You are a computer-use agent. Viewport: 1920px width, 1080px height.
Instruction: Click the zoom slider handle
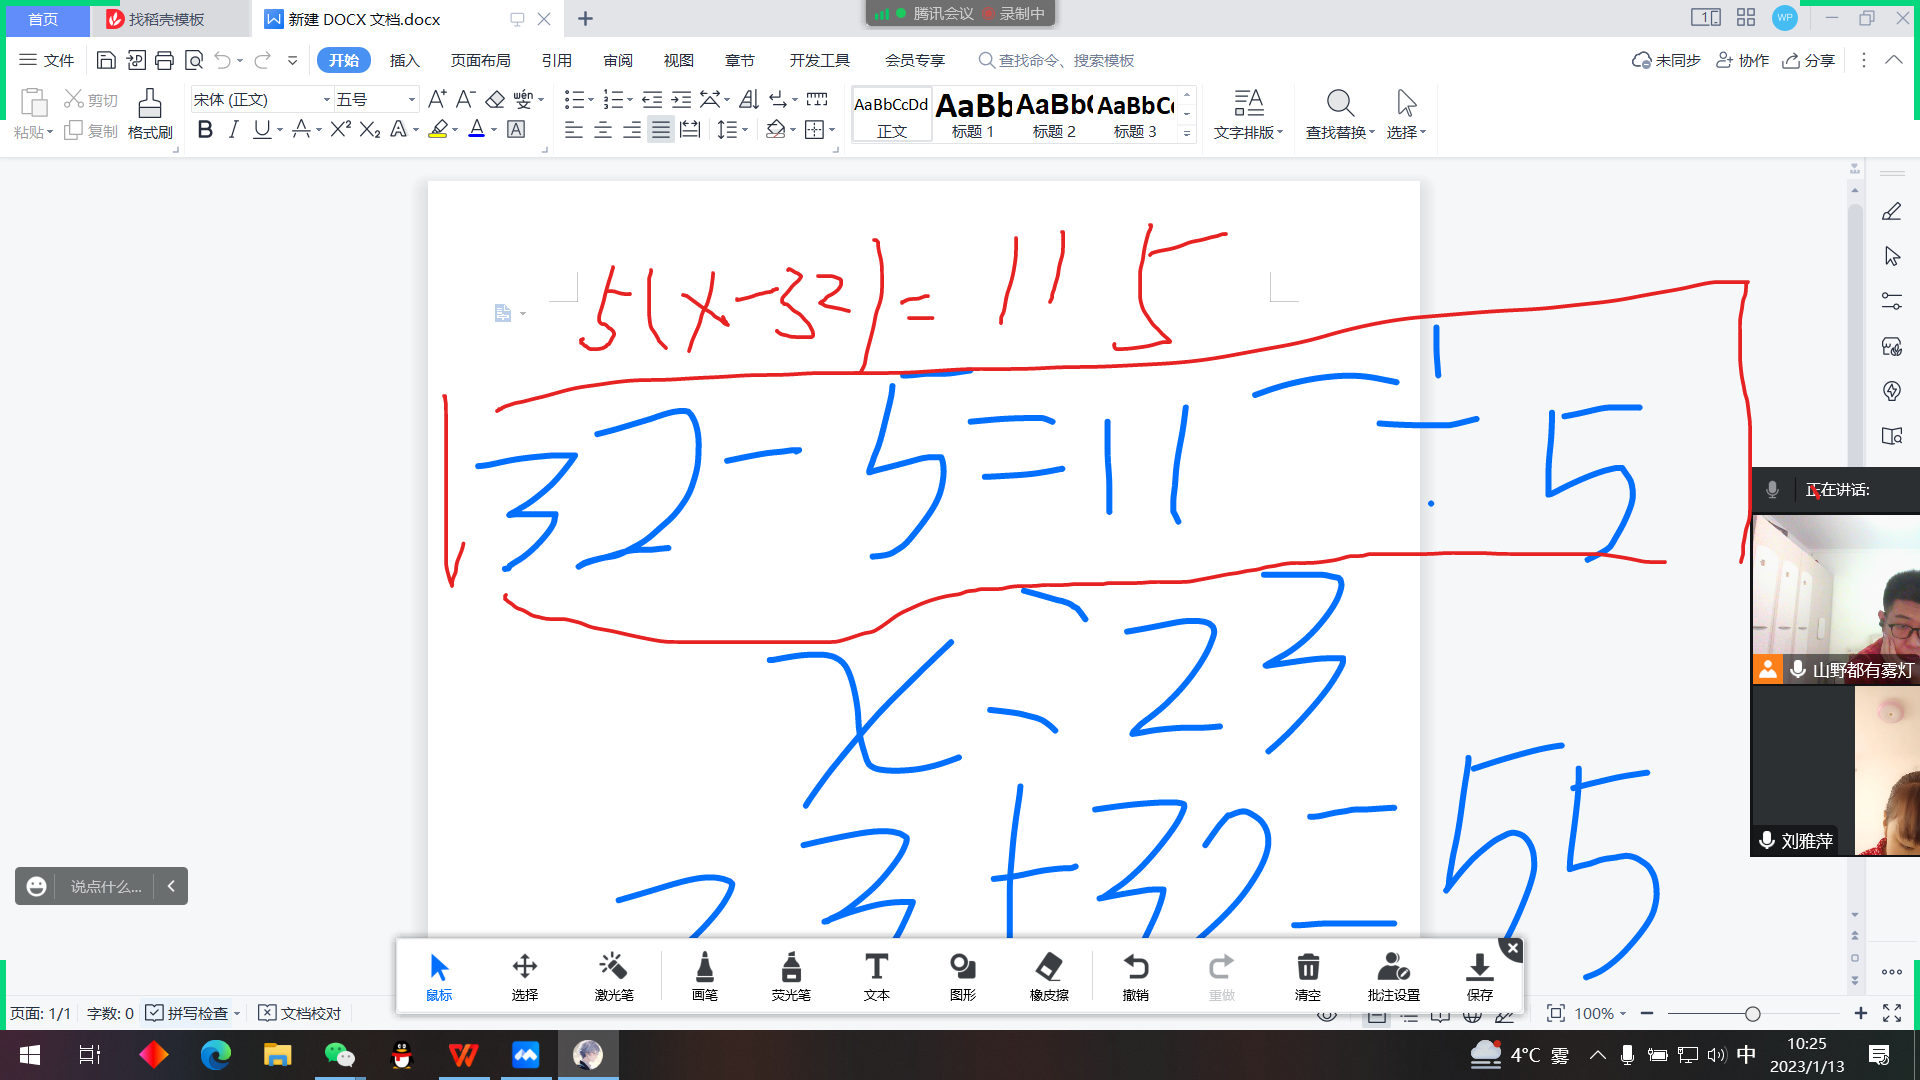(x=1752, y=1014)
